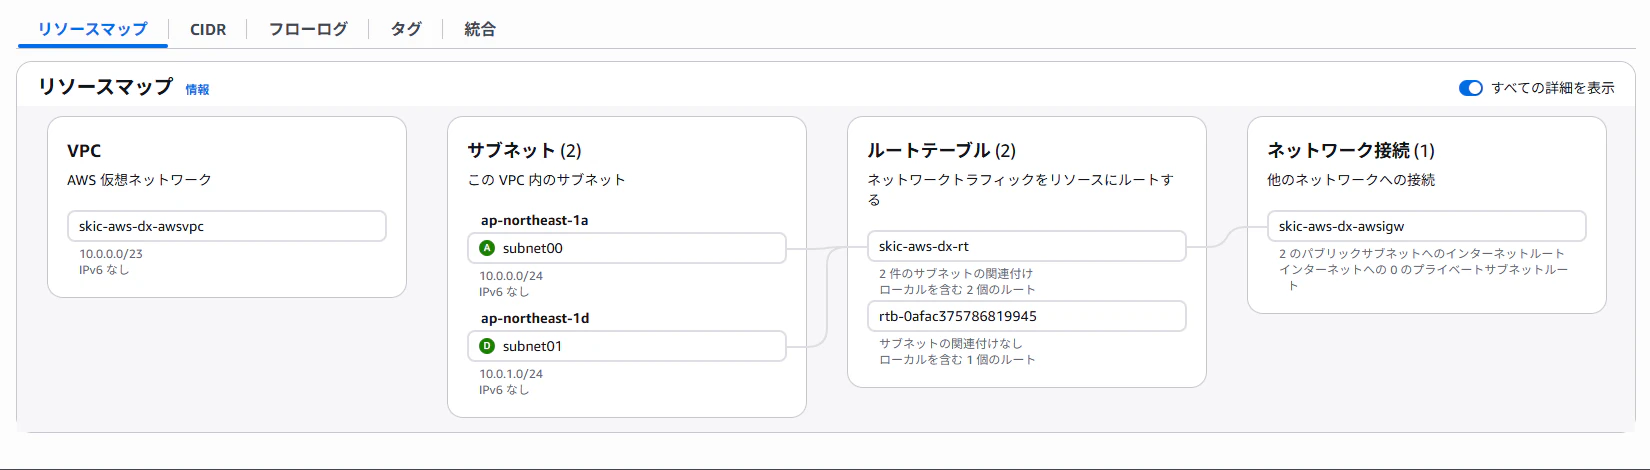Viewport: 1650px width, 470px height.
Task: Click the サブネット (2) heading
Action: pyautogui.click(x=524, y=150)
